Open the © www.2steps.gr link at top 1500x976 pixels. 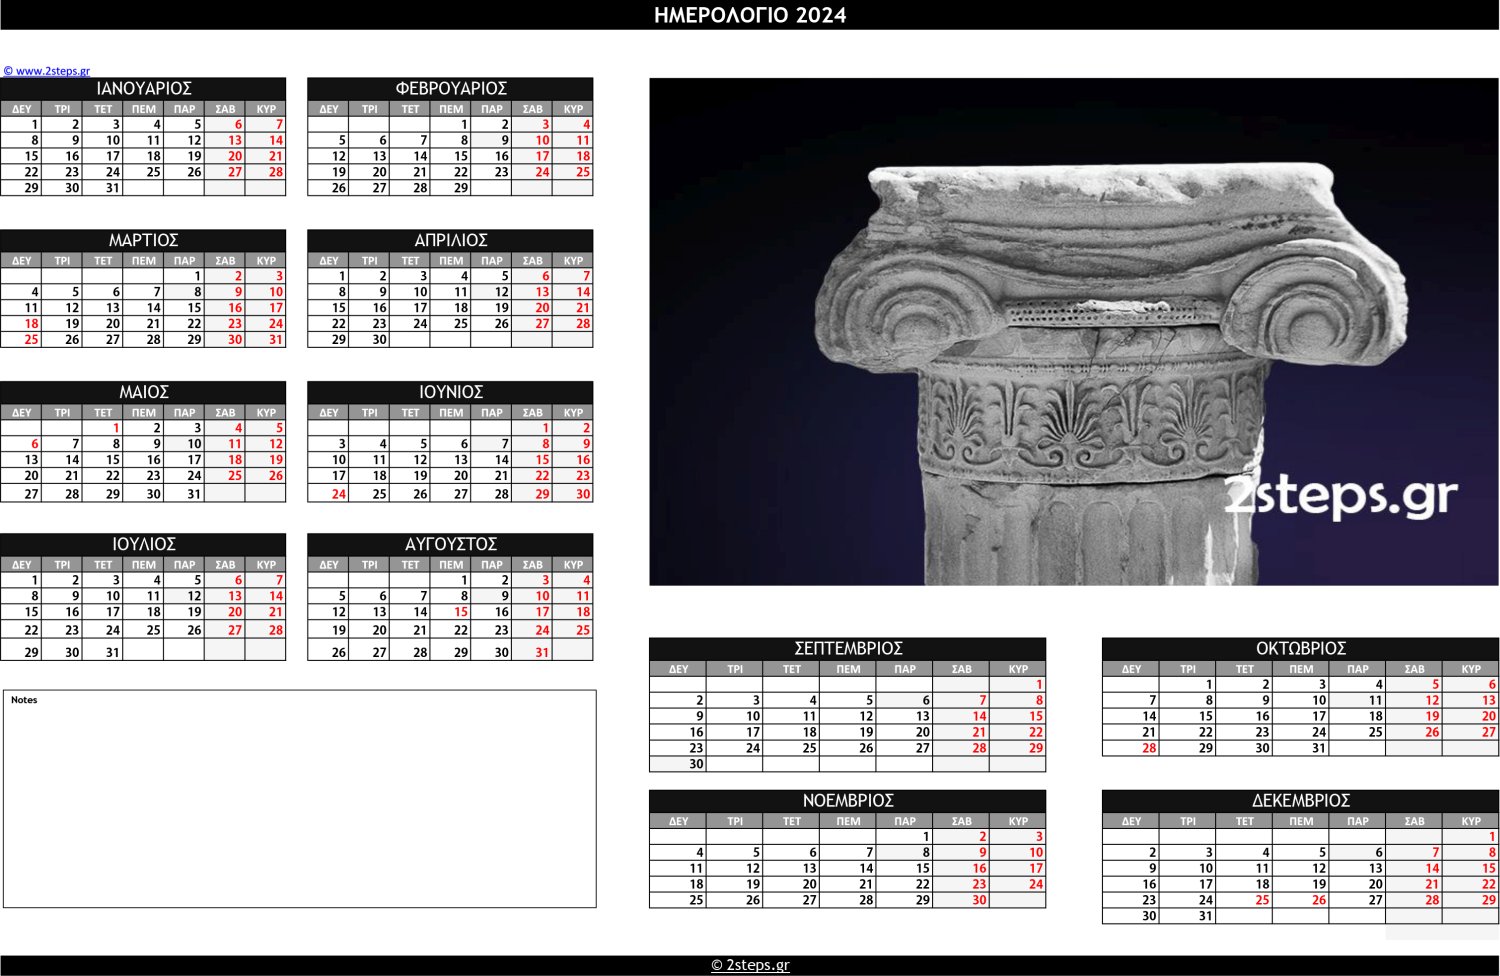tap(47, 71)
